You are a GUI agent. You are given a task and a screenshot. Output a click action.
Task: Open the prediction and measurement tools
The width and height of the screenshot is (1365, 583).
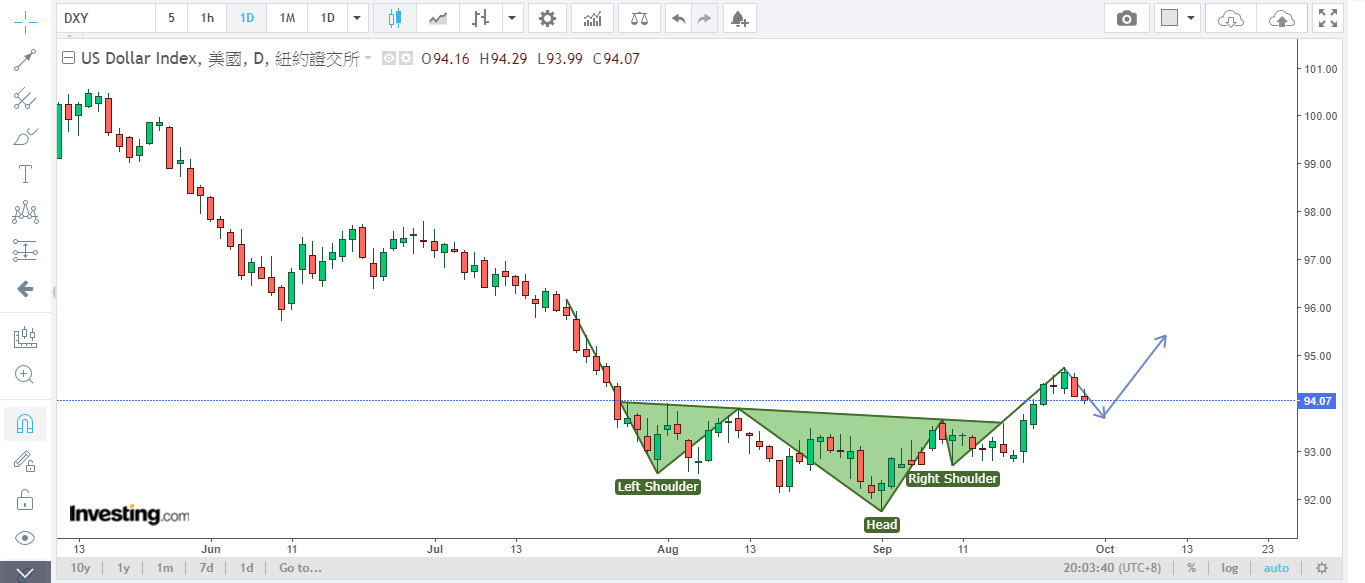click(25, 250)
